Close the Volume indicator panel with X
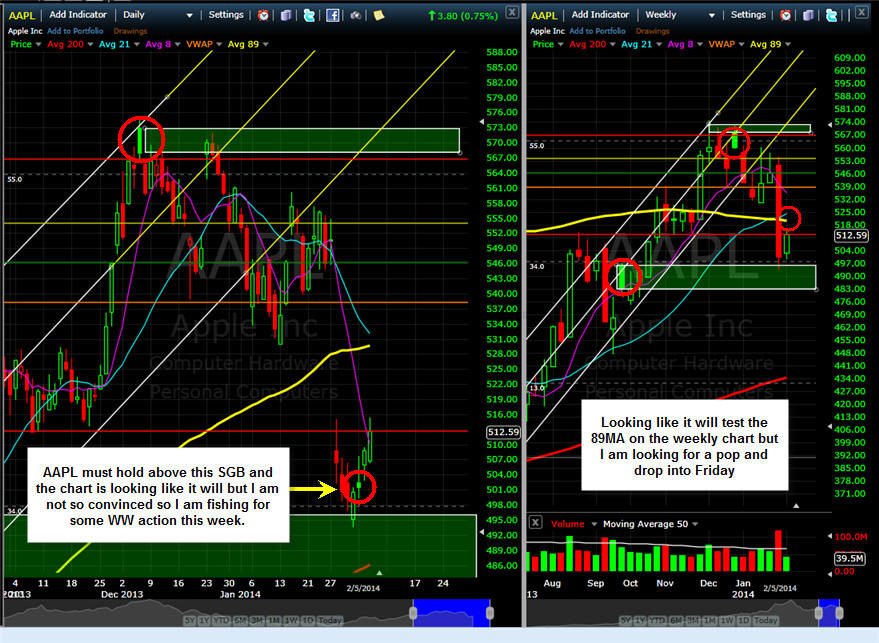This screenshot has height=643, width=879. [x=535, y=522]
